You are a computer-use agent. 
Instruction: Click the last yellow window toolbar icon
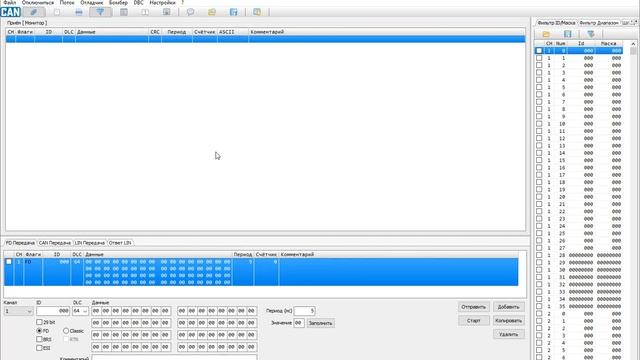coord(257,12)
